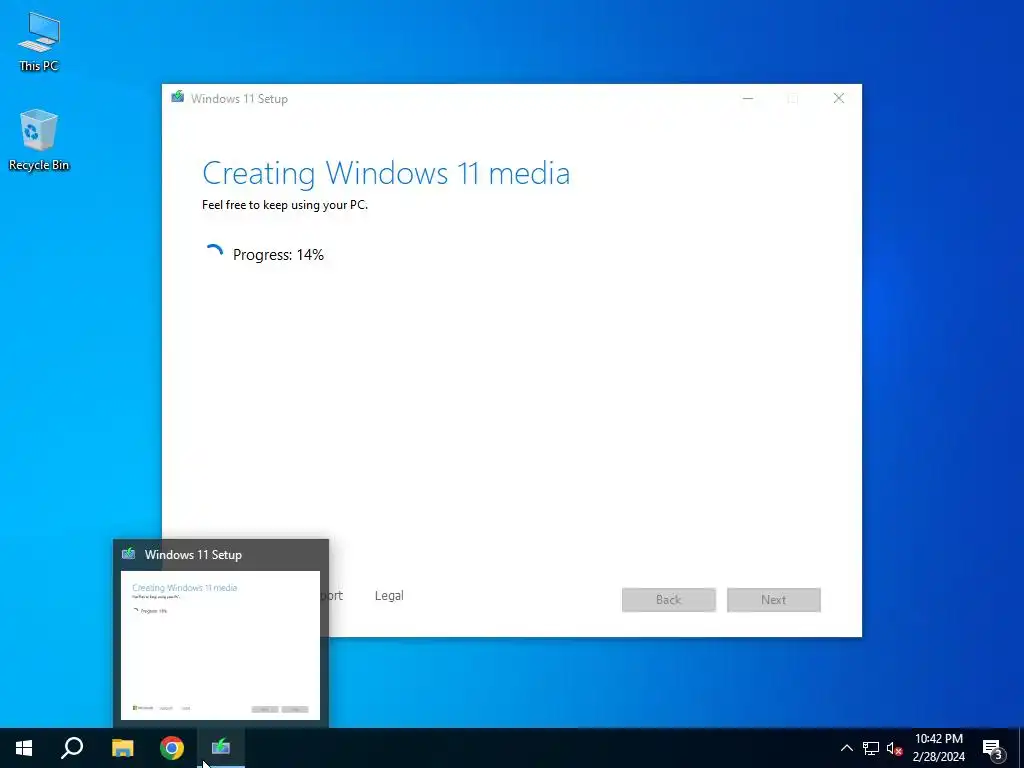Viewport: 1024px width, 768px height.
Task: Click the setup icon in title bar
Action: 178,97
